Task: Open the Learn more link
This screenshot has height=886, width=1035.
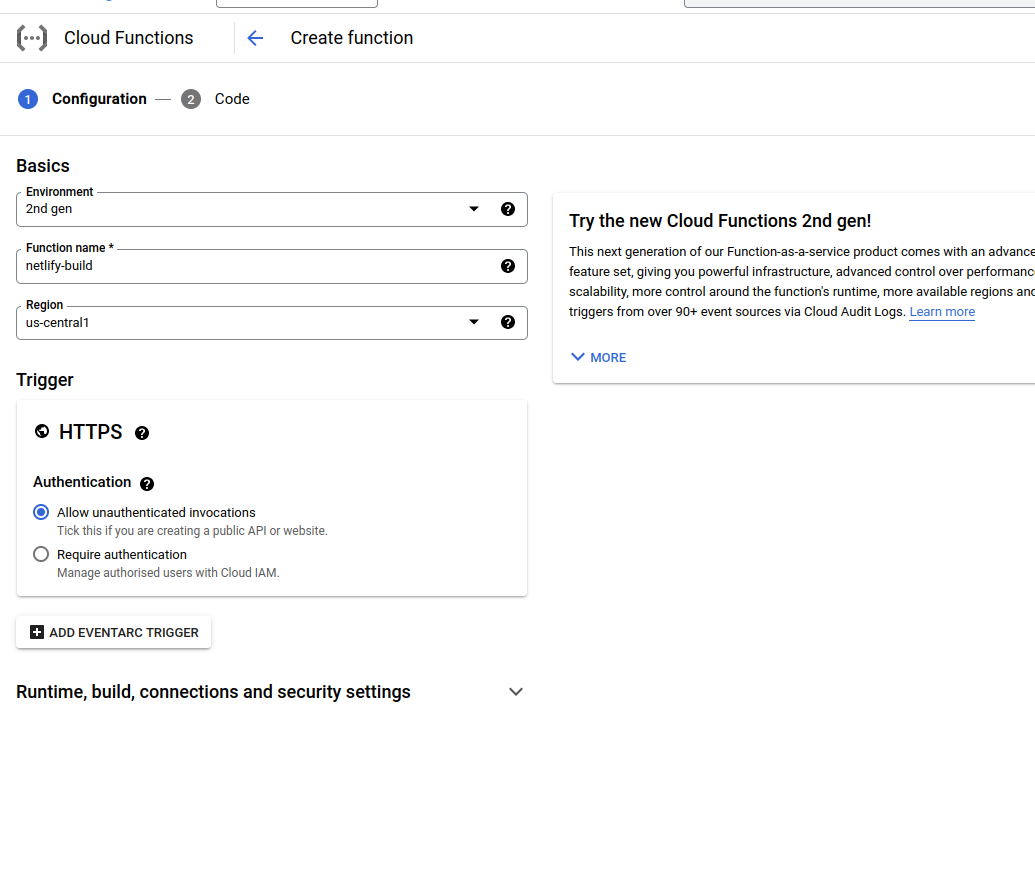Action: (x=942, y=312)
